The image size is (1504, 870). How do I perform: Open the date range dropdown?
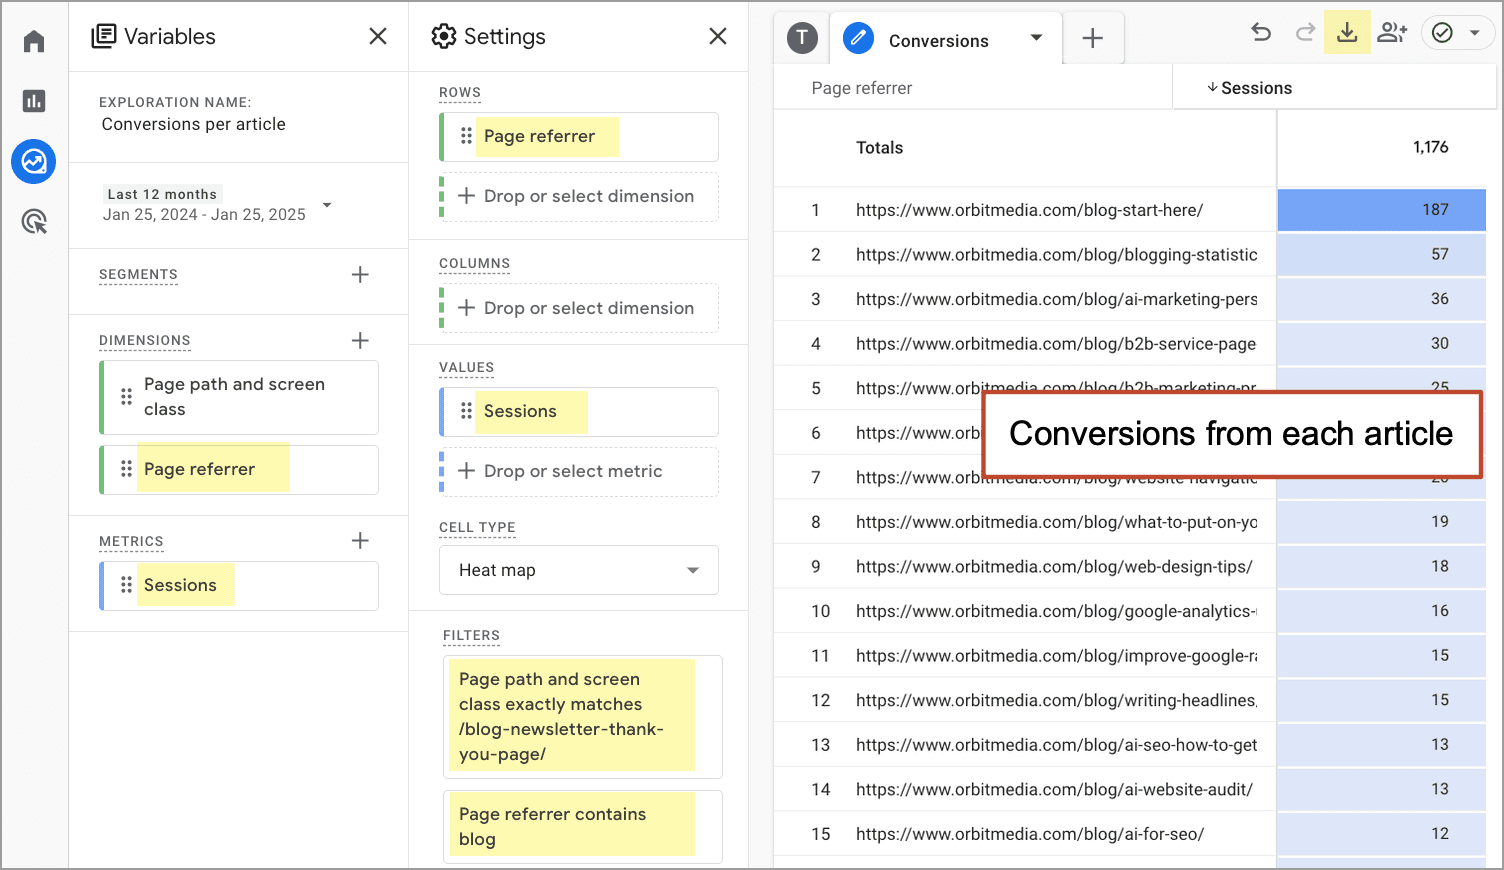326,205
